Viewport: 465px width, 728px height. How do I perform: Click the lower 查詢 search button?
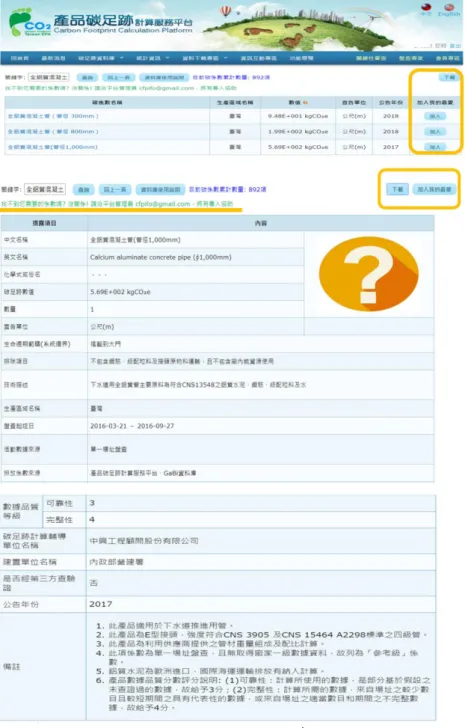(84, 189)
